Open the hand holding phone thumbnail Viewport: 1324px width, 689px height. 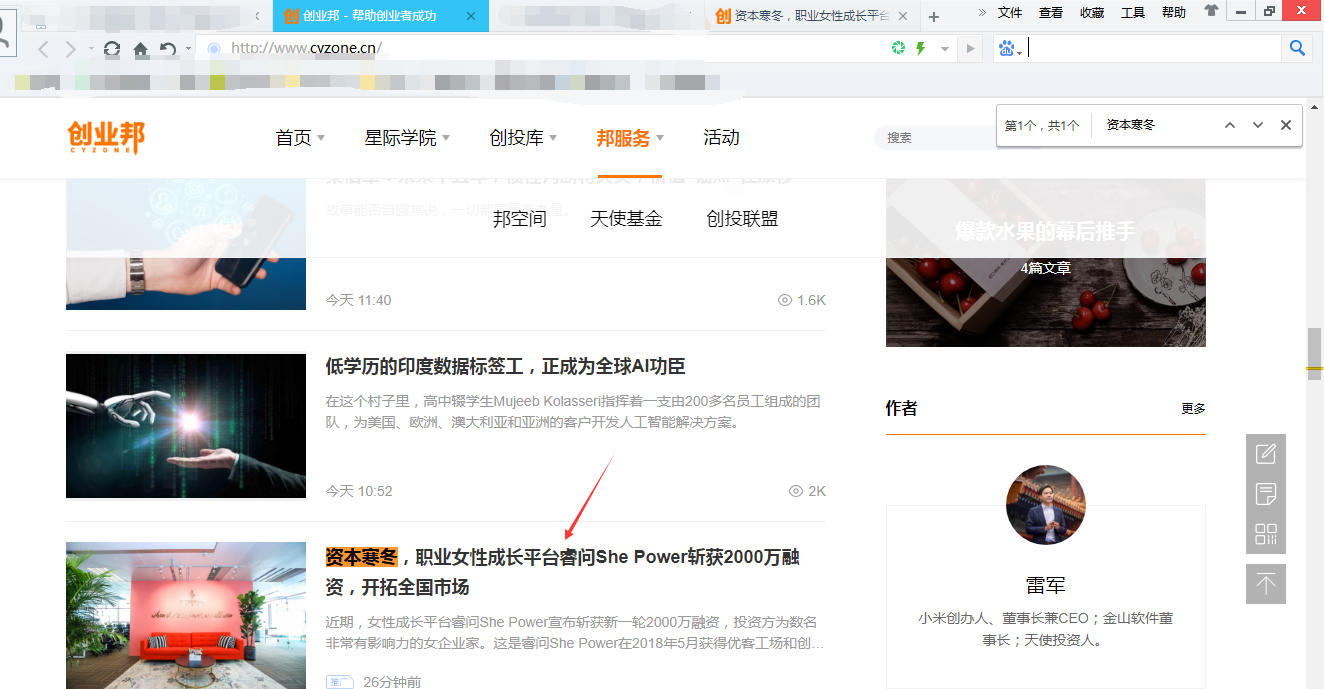(x=186, y=245)
